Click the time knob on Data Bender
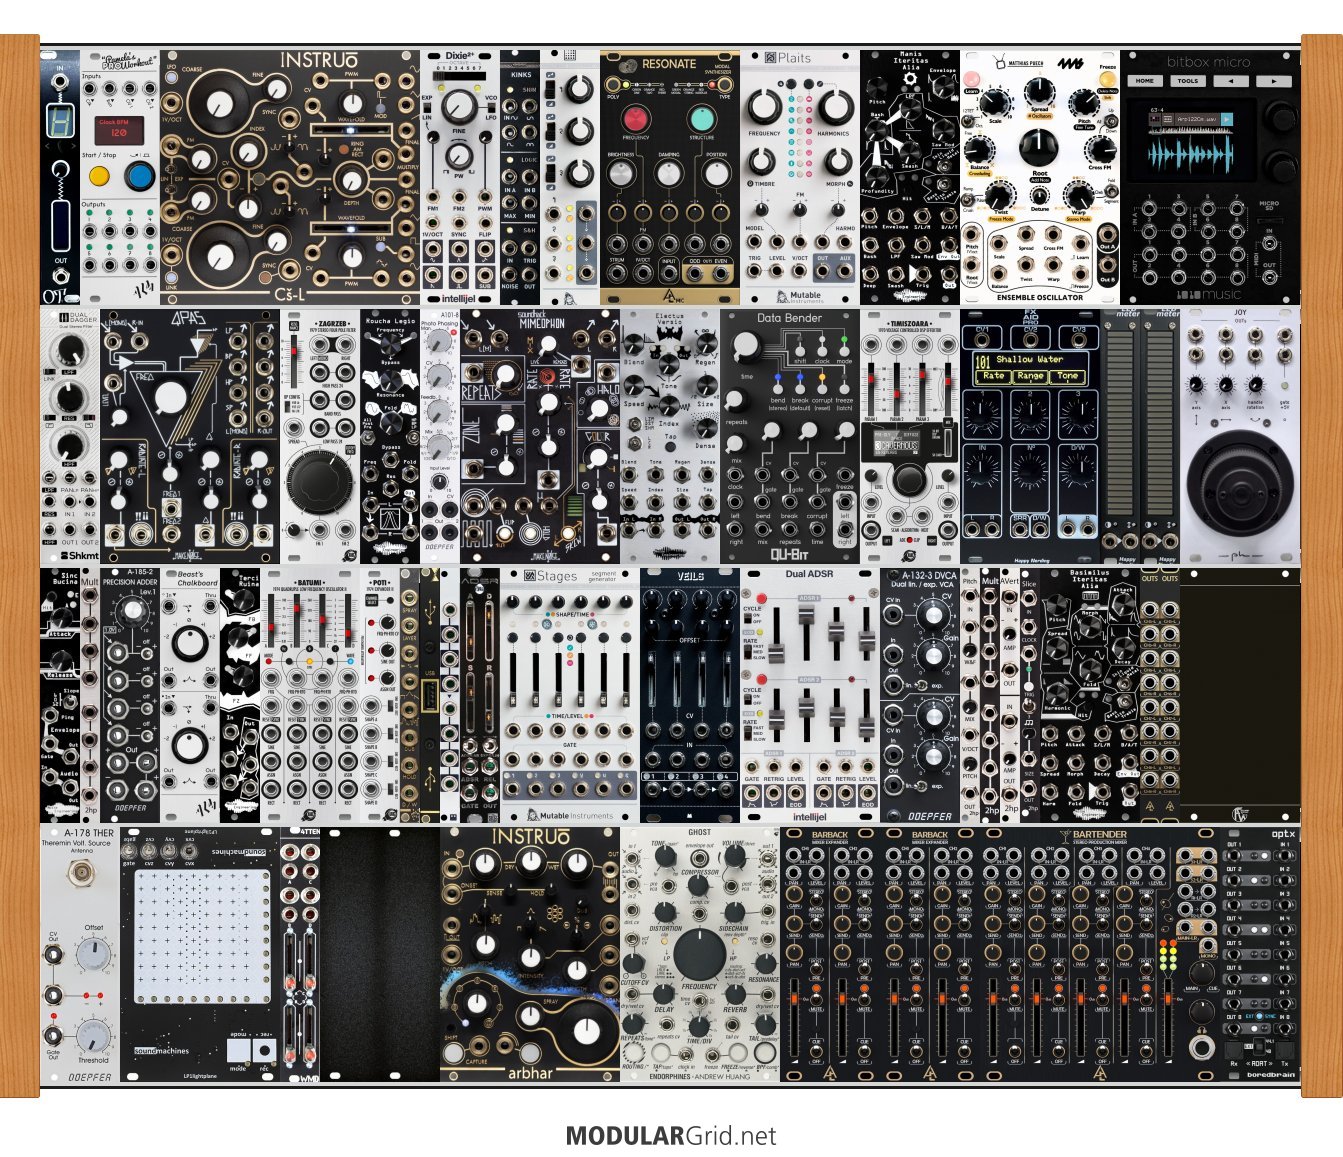 tap(745, 346)
